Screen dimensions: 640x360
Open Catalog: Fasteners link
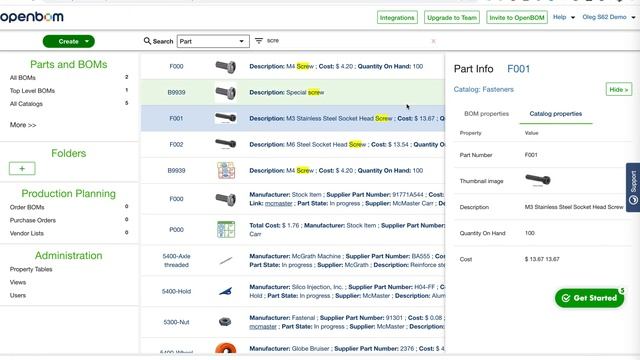click(484, 89)
